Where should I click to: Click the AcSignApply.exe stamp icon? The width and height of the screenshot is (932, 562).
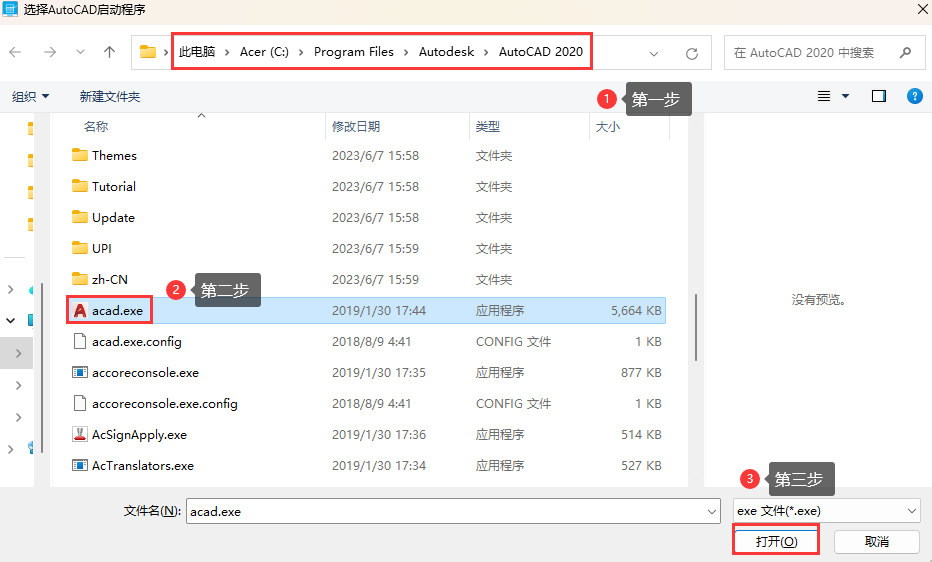tap(80, 434)
